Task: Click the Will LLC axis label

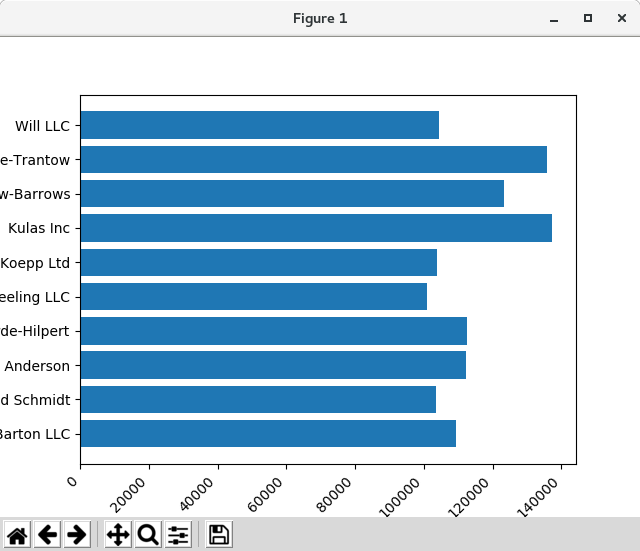Action: (x=43, y=126)
